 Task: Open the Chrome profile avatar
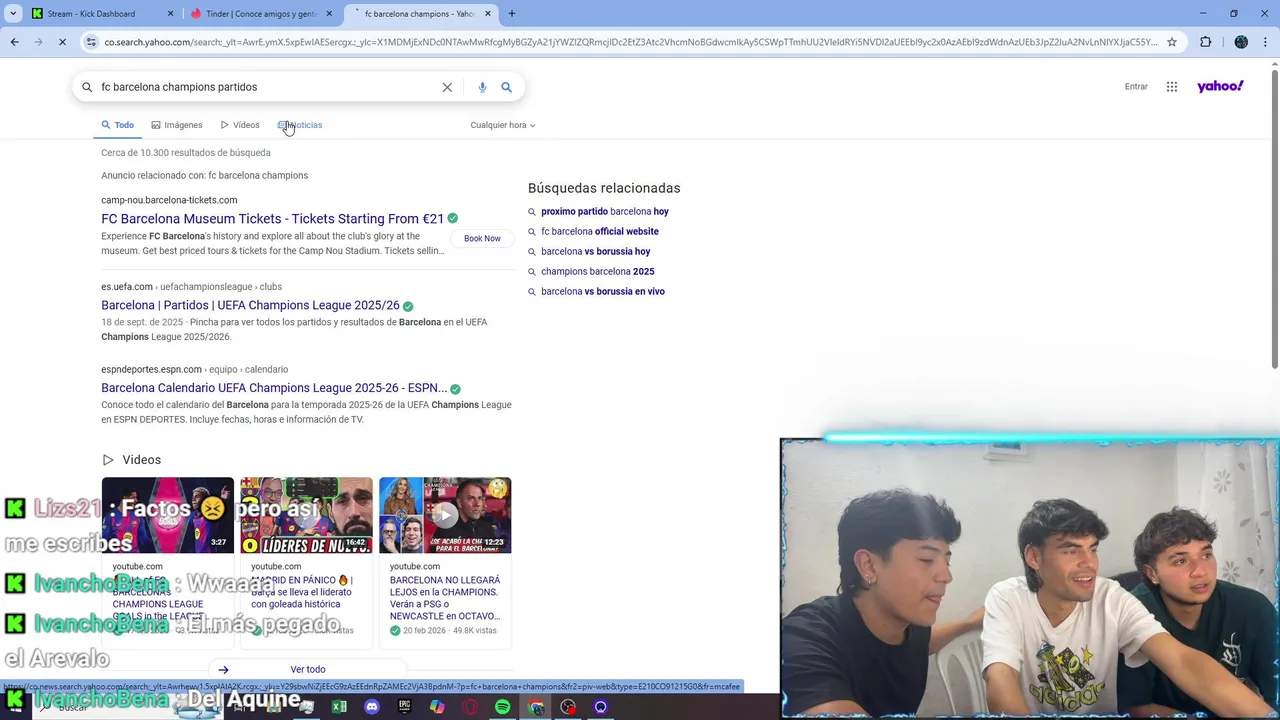[1241, 42]
